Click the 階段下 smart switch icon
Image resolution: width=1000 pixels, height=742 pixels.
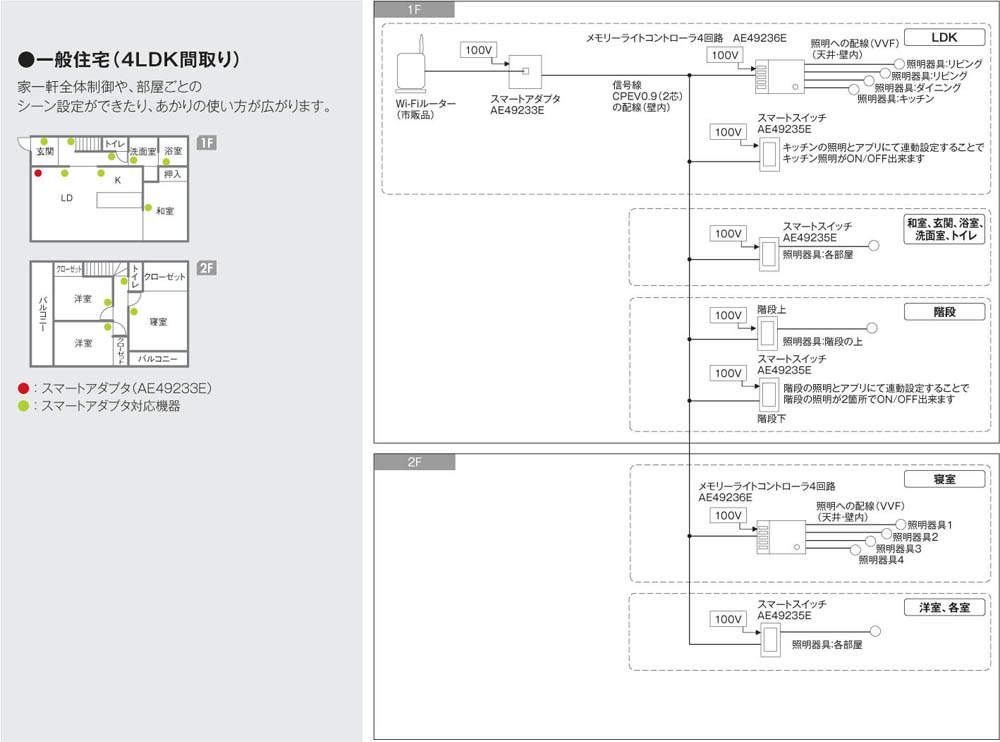(x=769, y=395)
